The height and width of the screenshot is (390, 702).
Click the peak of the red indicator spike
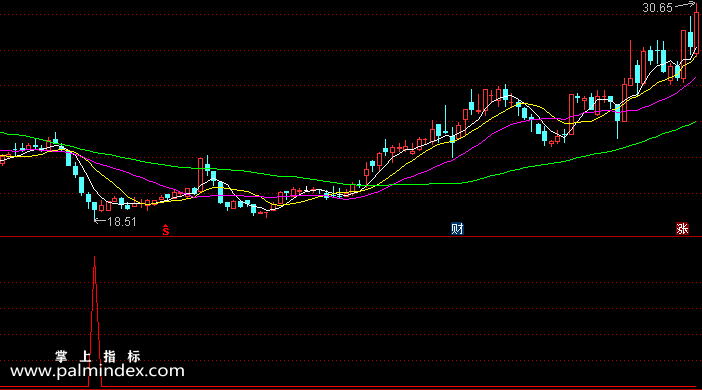click(94, 257)
